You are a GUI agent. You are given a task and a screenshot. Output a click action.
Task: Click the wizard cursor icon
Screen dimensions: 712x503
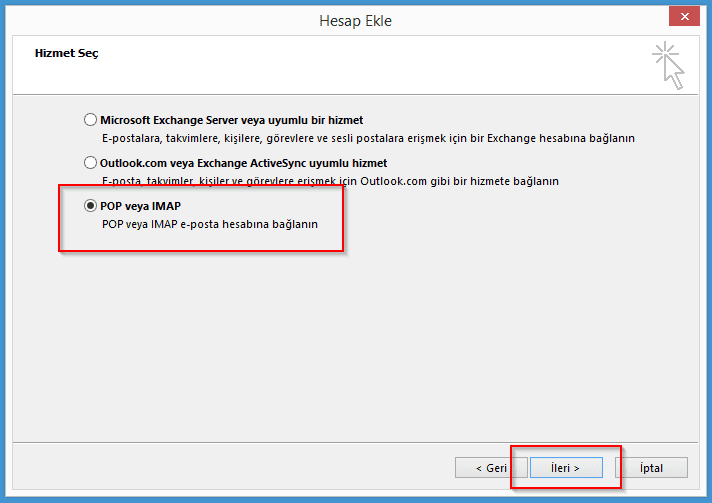pyautogui.click(x=668, y=65)
